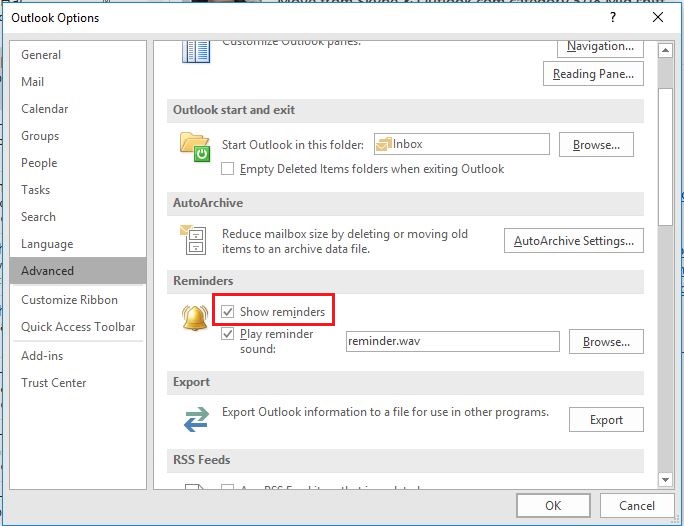Click the vertical scrollbar thumb
The height and width of the screenshot is (526, 684).
665,157
